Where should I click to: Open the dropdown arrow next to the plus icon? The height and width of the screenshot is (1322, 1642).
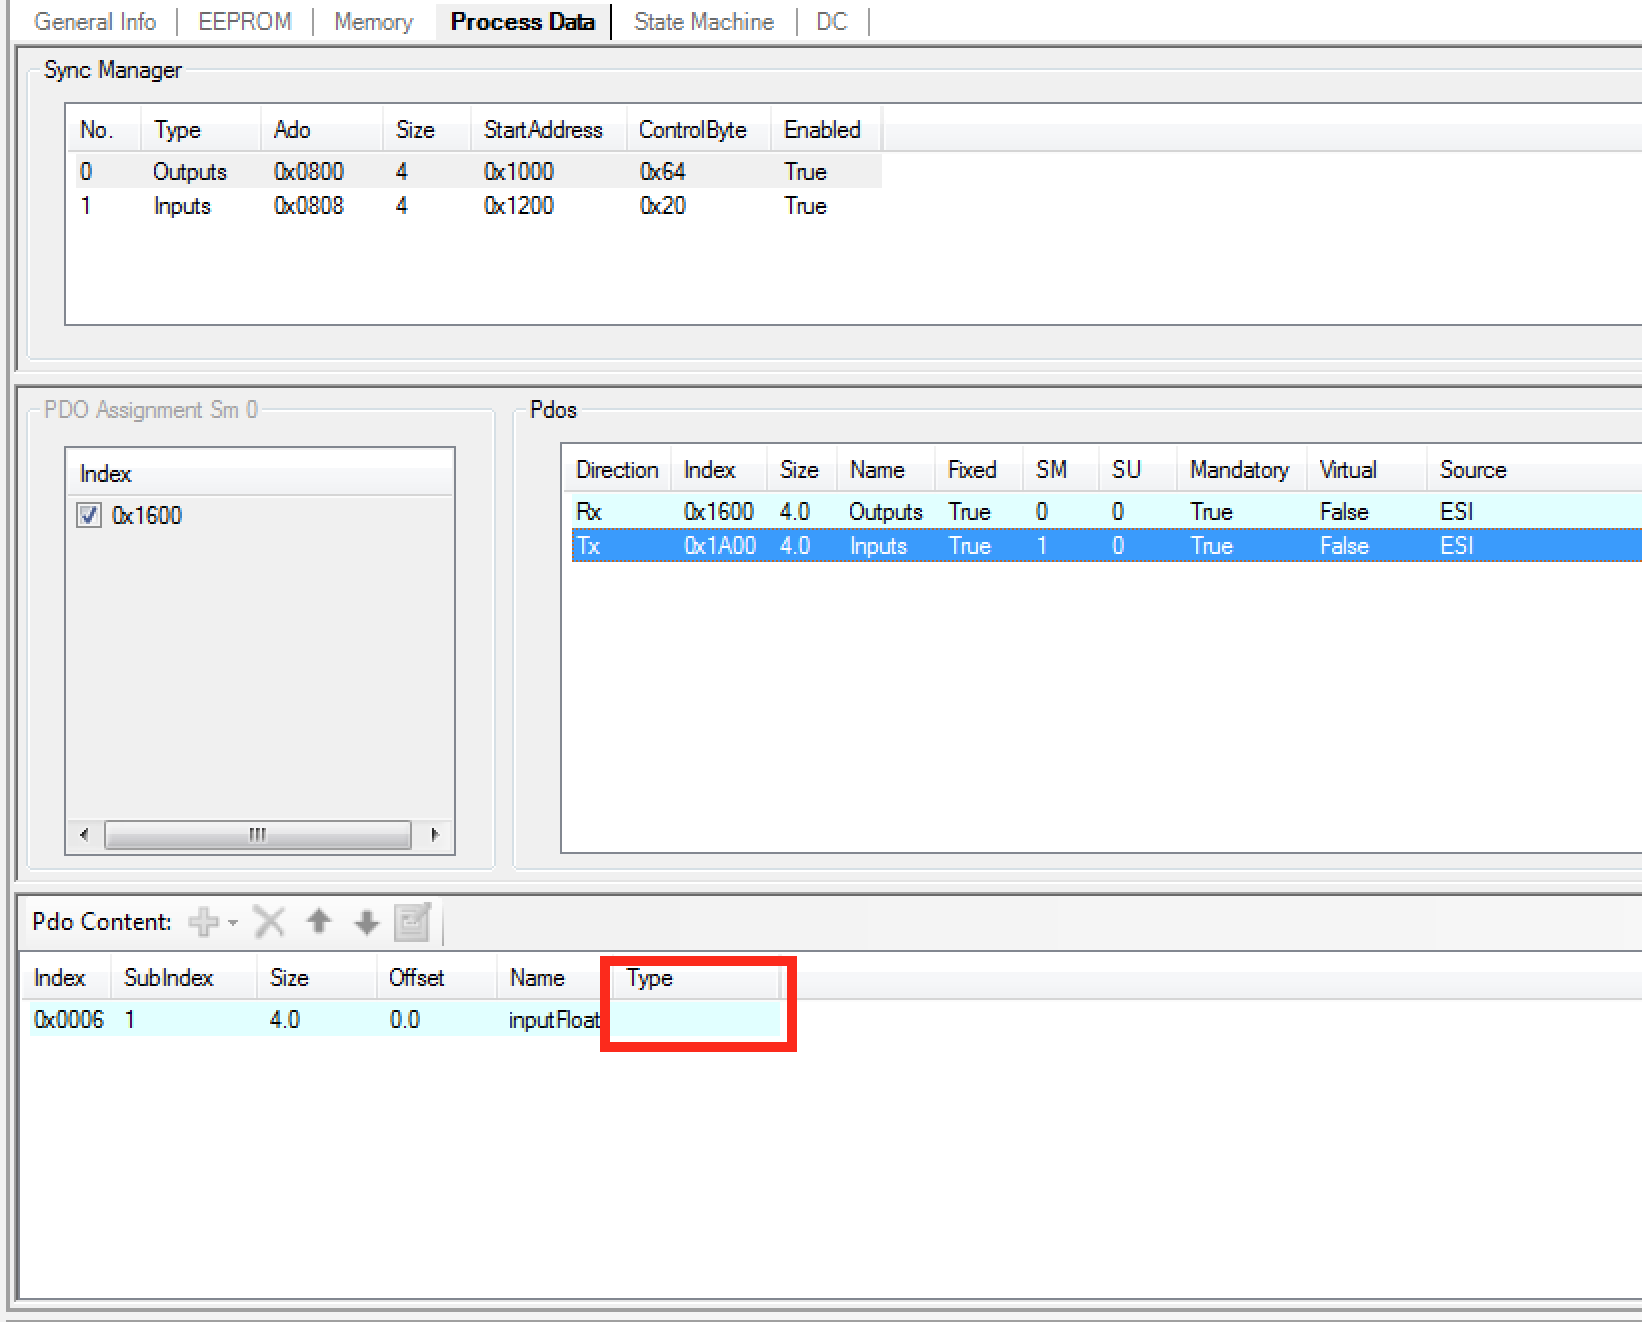click(231, 922)
